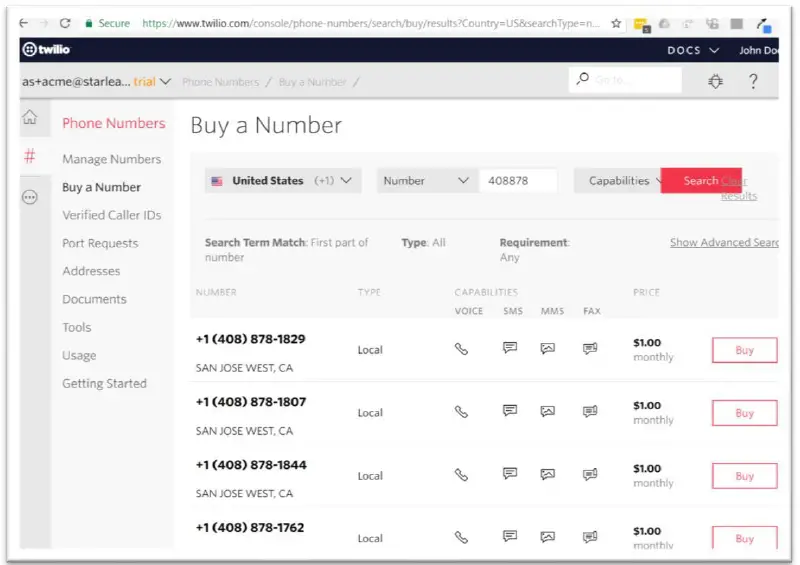Open the United States country dropdown

point(283,181)
